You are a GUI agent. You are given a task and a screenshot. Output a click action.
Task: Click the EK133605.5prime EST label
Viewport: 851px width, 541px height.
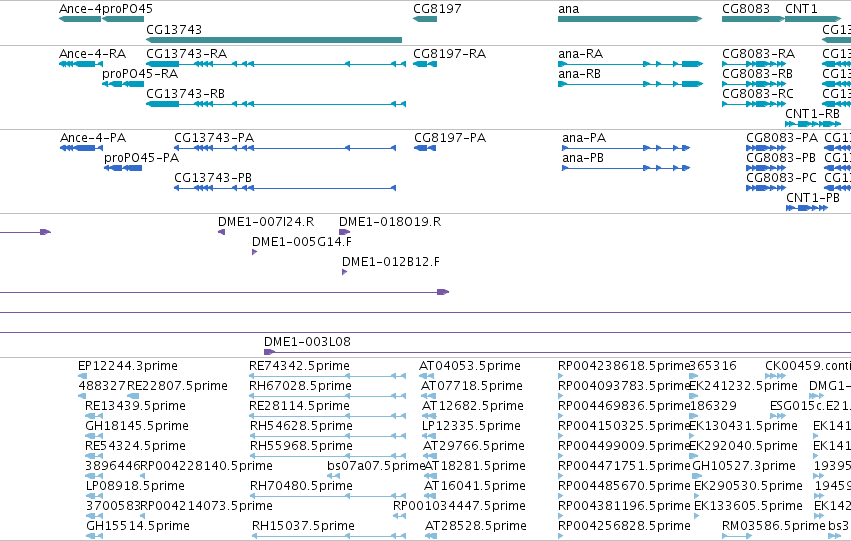tap(748, 506)
